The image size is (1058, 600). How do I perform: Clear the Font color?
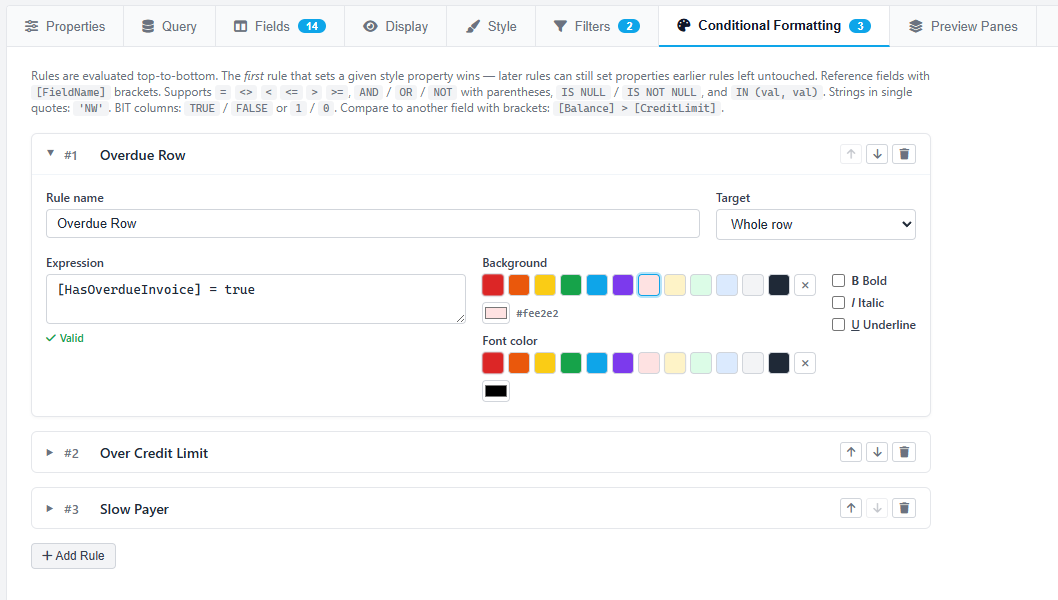tap(805, 363)
